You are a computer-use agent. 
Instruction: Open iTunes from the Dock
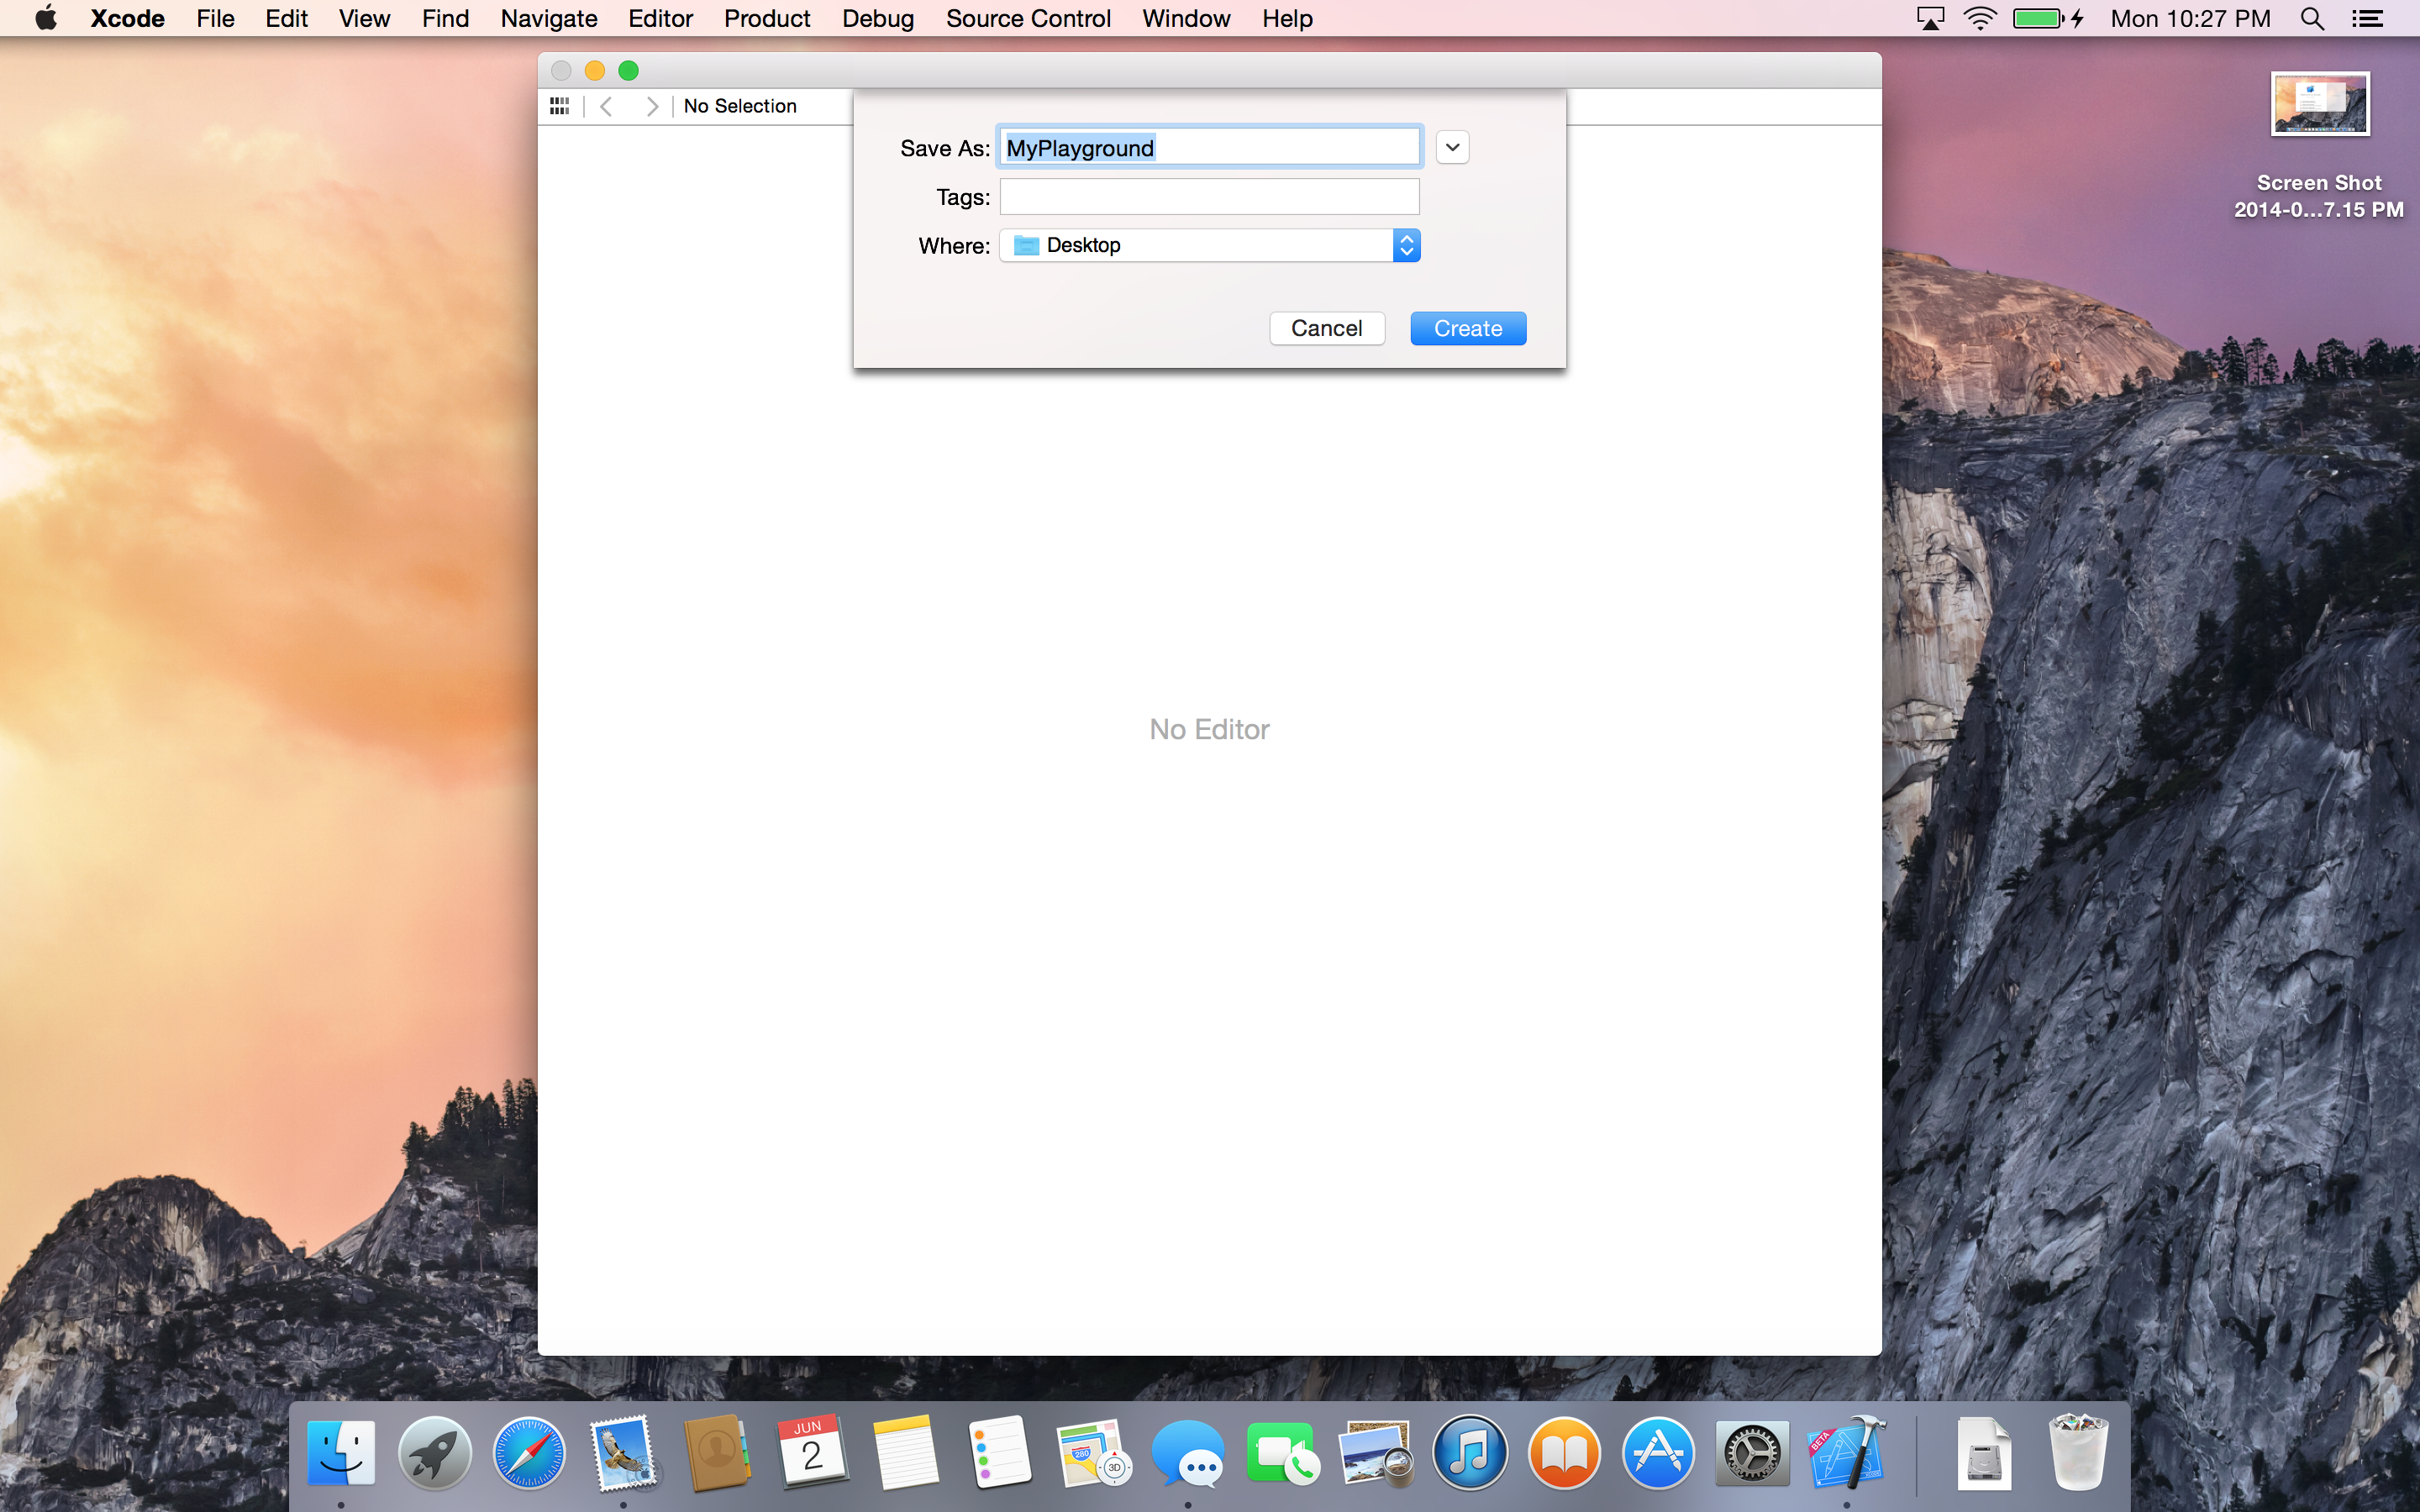pos(1469,1453)
